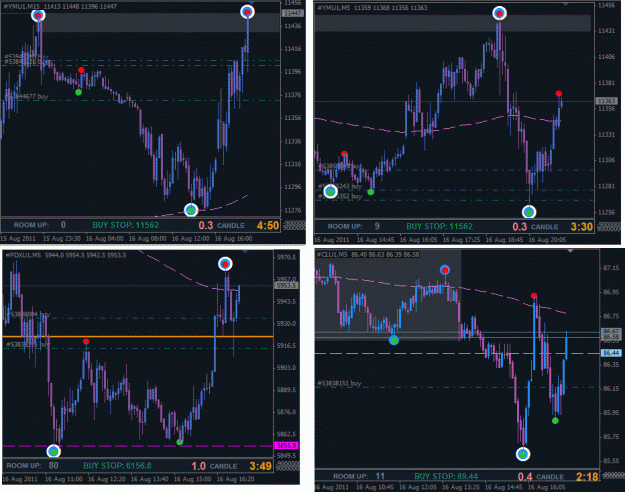Viewport: 625px width, 492px height.
Task: Click the 4:50 candle countdown timer
Action: (x=268, y=225)
